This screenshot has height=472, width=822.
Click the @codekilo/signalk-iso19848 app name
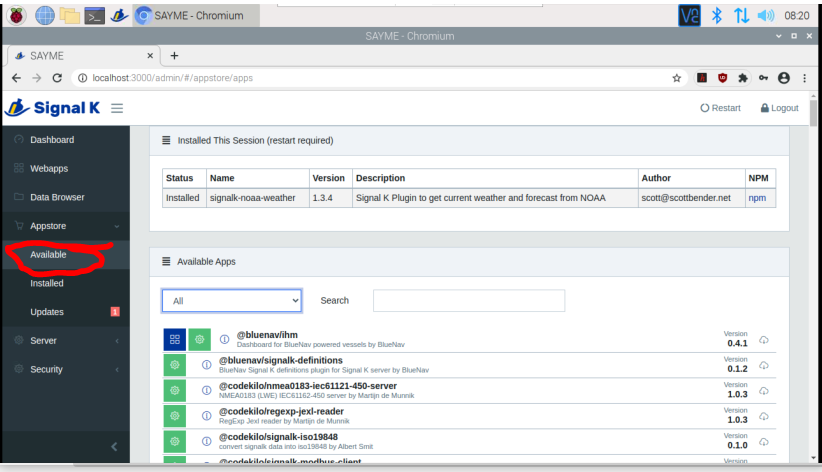pos(278,437)
